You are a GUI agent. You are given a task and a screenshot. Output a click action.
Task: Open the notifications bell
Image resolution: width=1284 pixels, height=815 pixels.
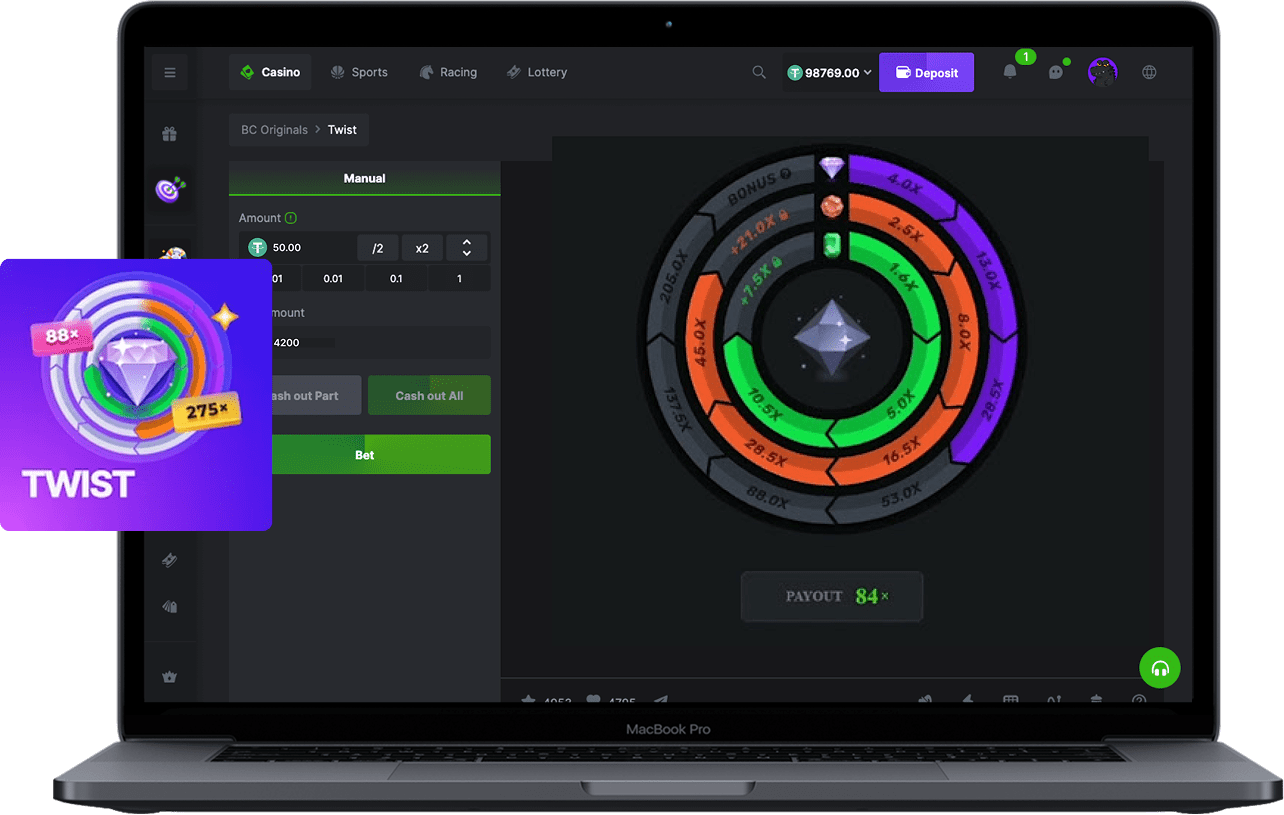(1010, 72)
